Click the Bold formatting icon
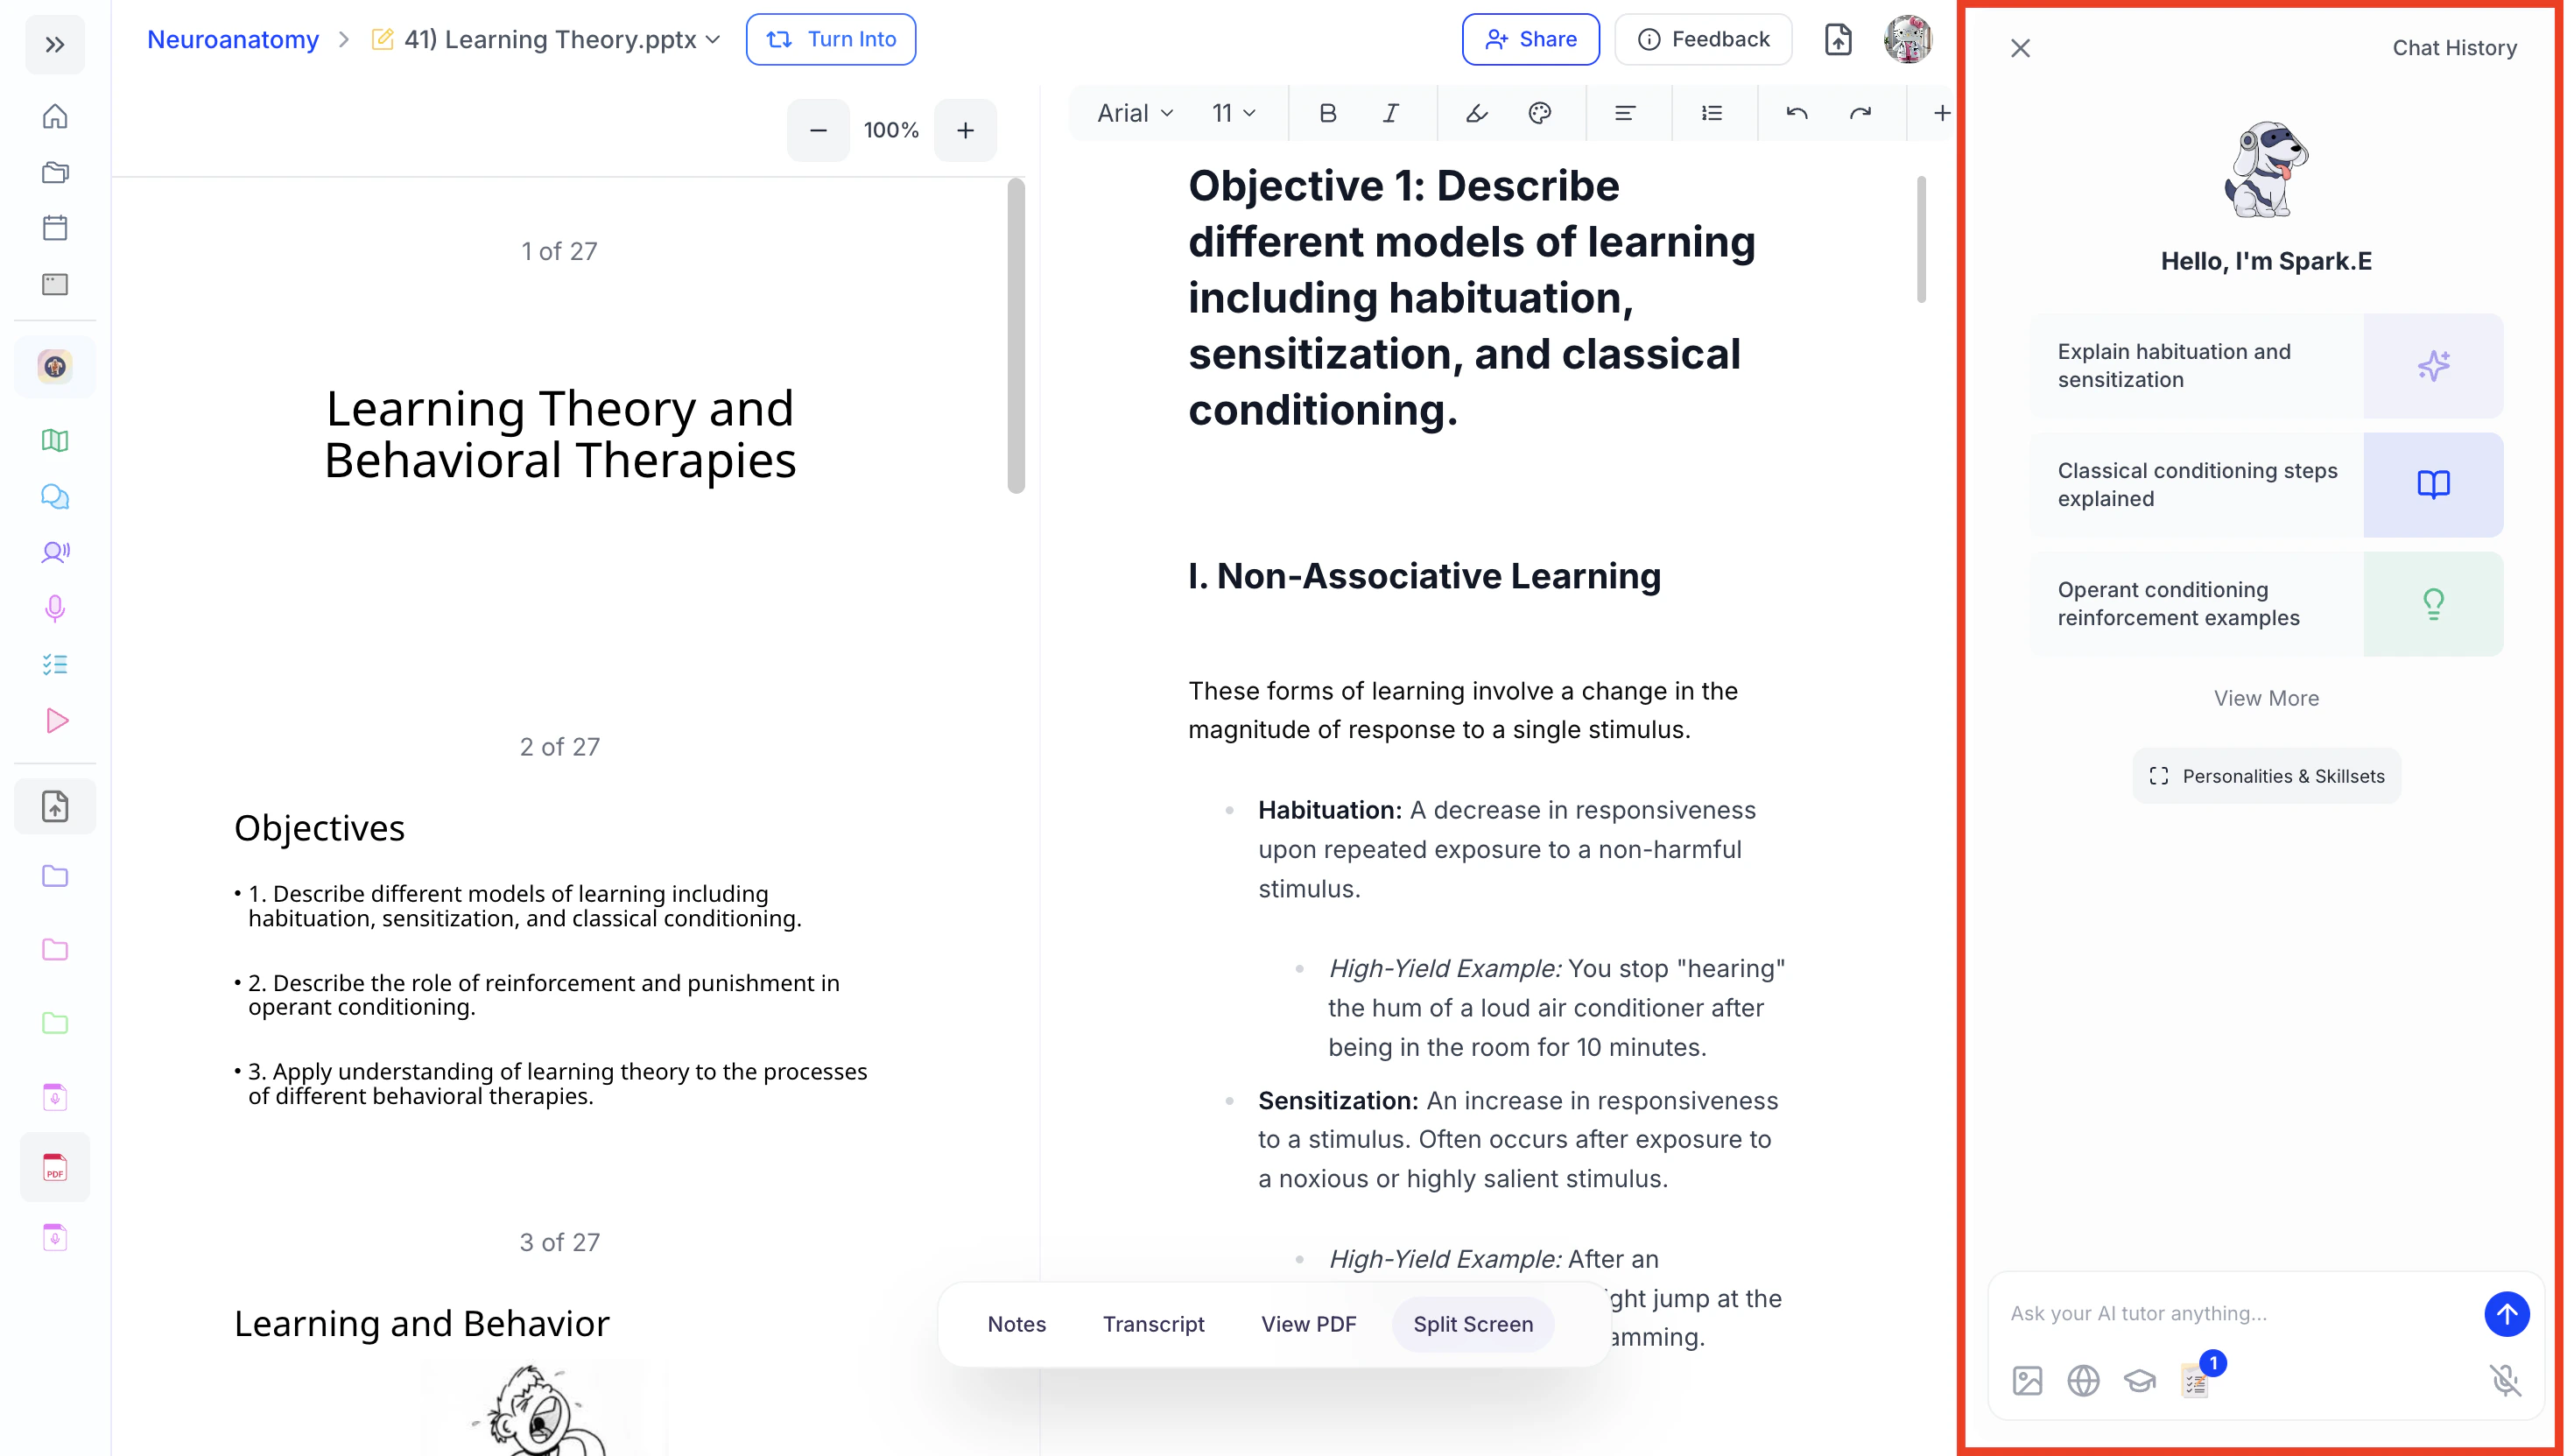Screen dimensions: 2574x1456 pyautogui.click(x=1327, y=113)
